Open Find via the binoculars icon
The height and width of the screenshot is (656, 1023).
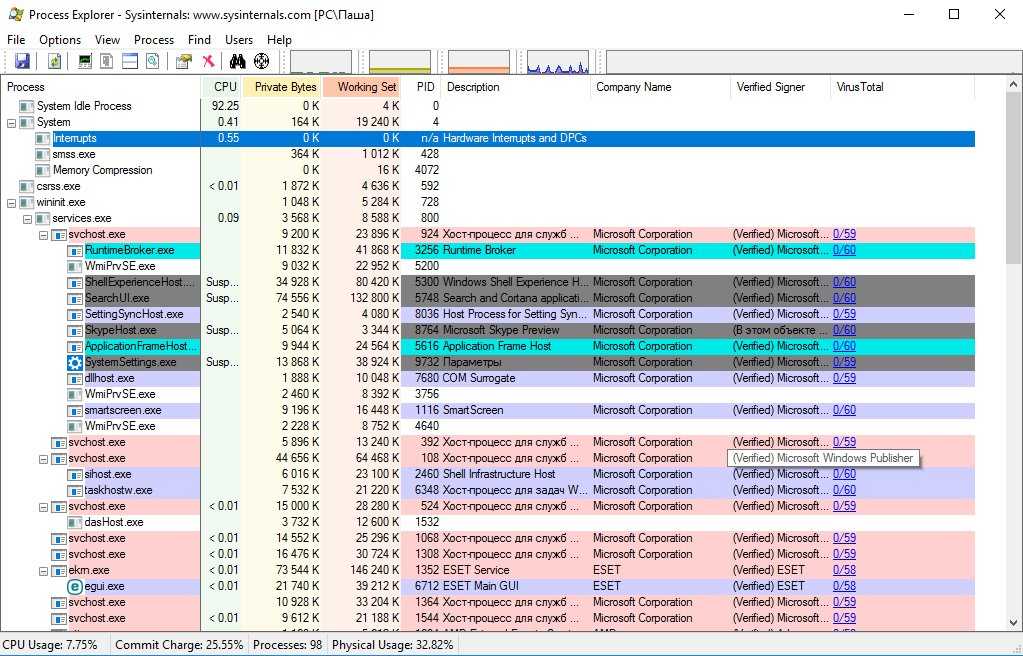[238, 62]
